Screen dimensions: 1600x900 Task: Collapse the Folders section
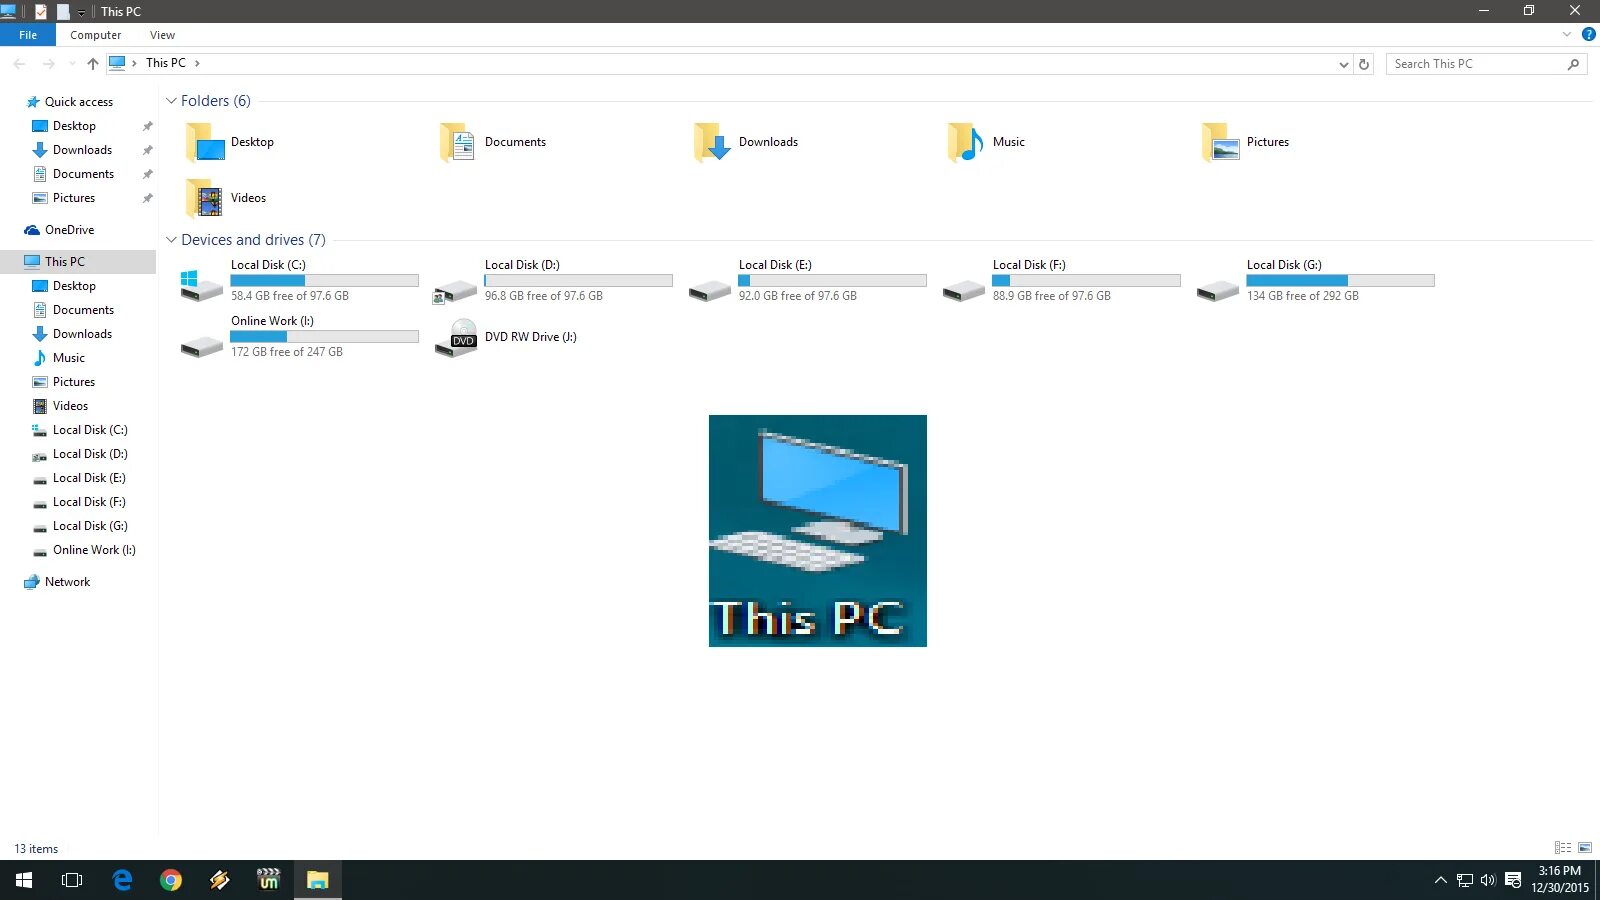(172, 100)
